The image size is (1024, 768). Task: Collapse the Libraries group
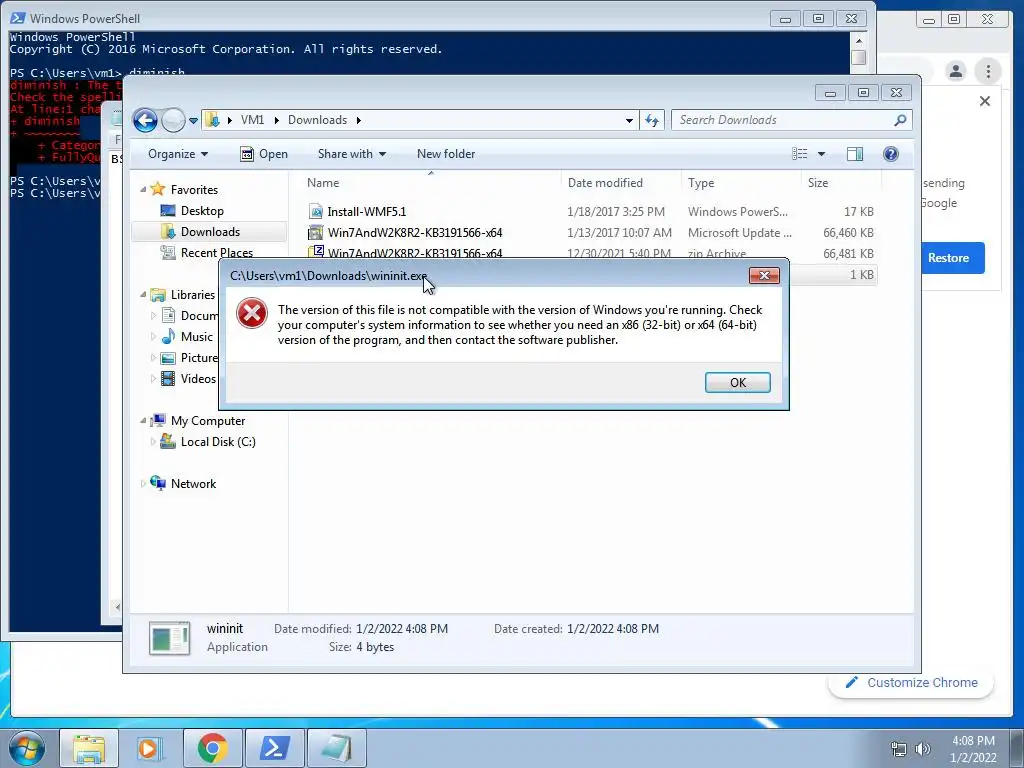click(143, 295)
